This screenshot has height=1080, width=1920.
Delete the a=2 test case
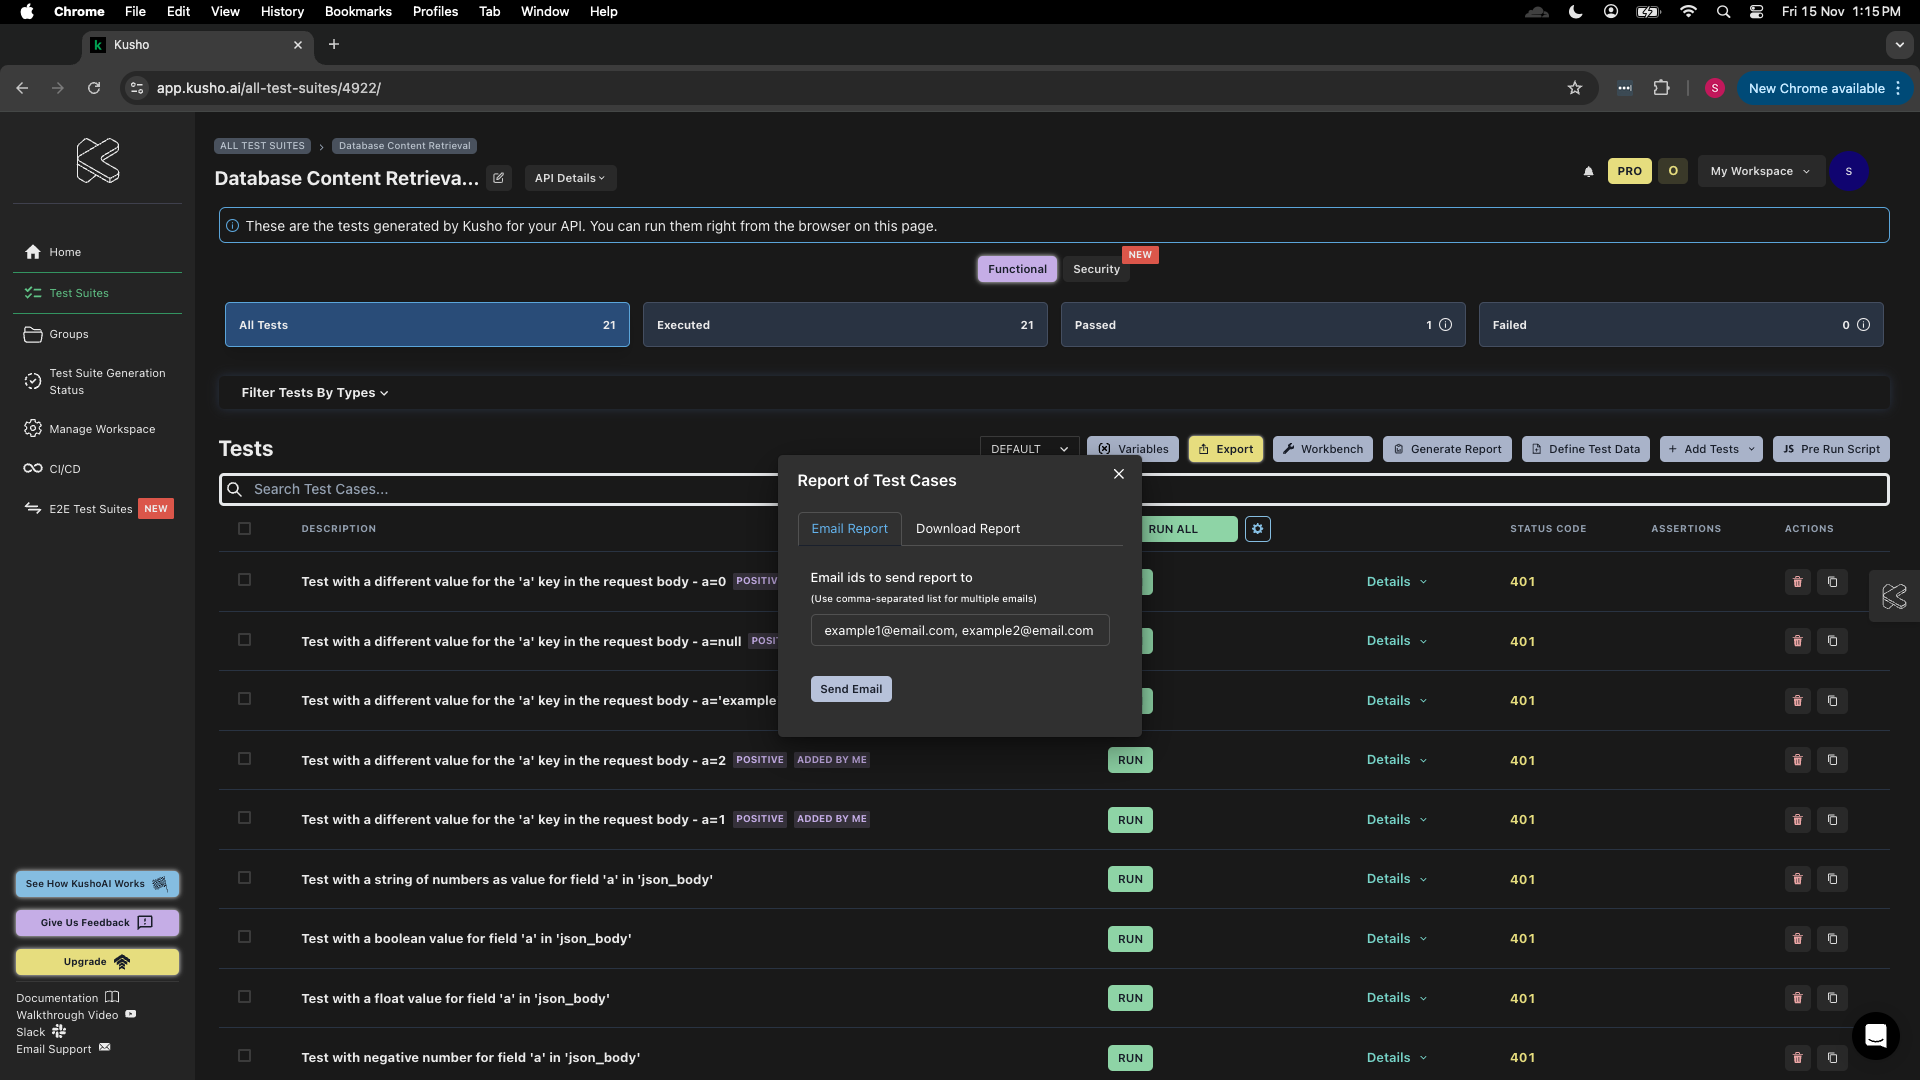pos(1797,760)
